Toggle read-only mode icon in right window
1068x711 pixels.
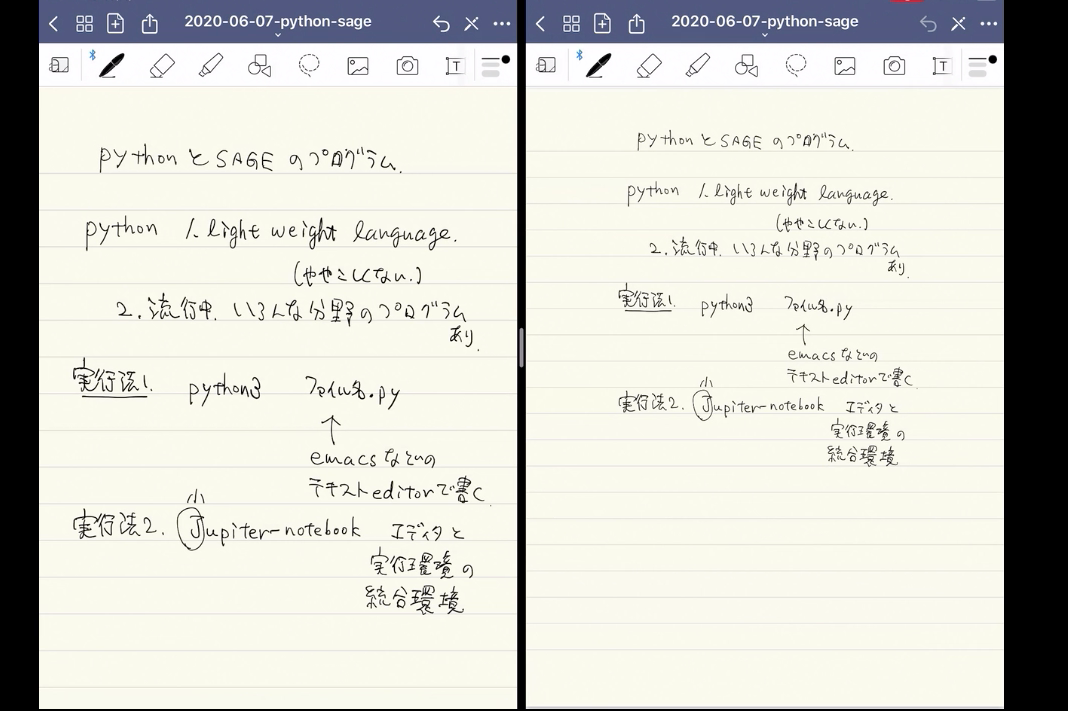coord(547,65)
